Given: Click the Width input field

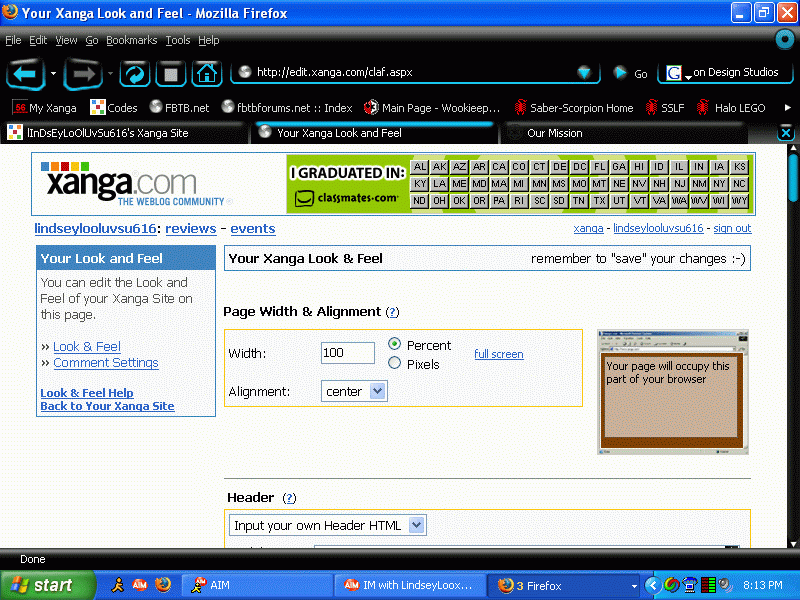Looking at the screenshot, I should [x=347, y=353].
